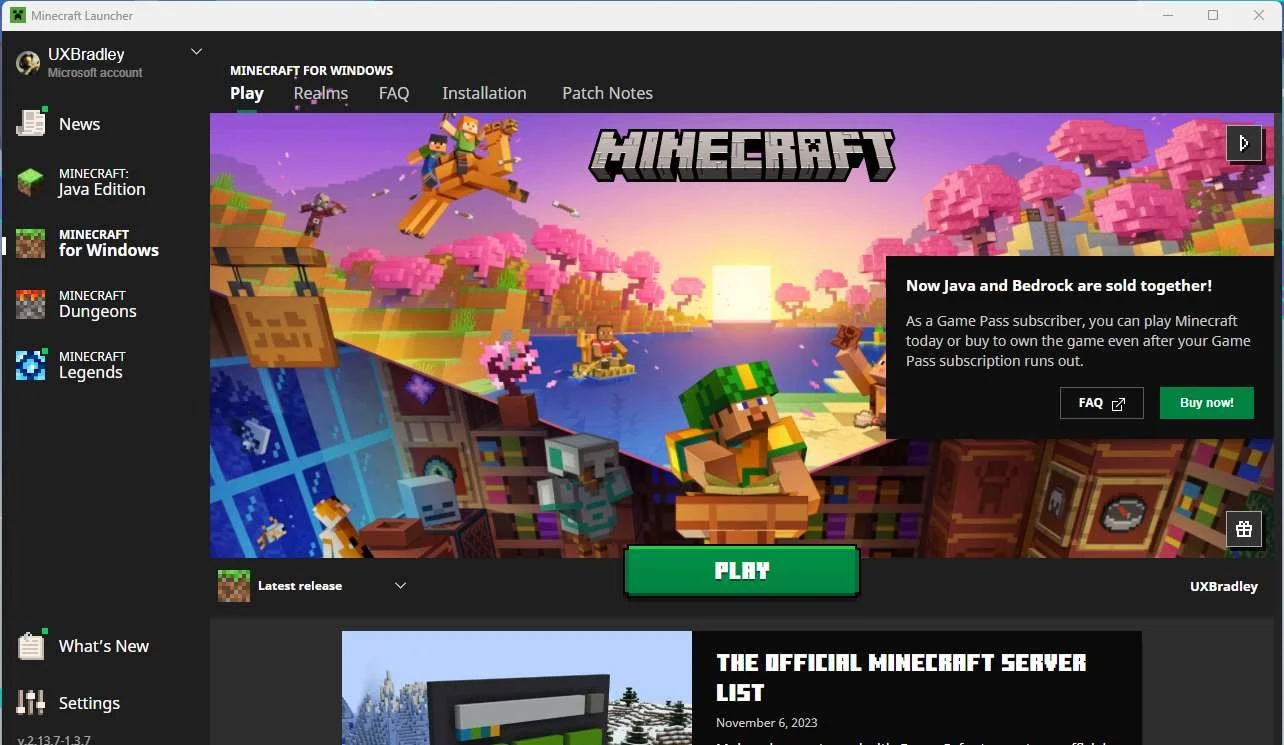Select Minecraft: Java Edition grass block icon

[x=31, y=182]
